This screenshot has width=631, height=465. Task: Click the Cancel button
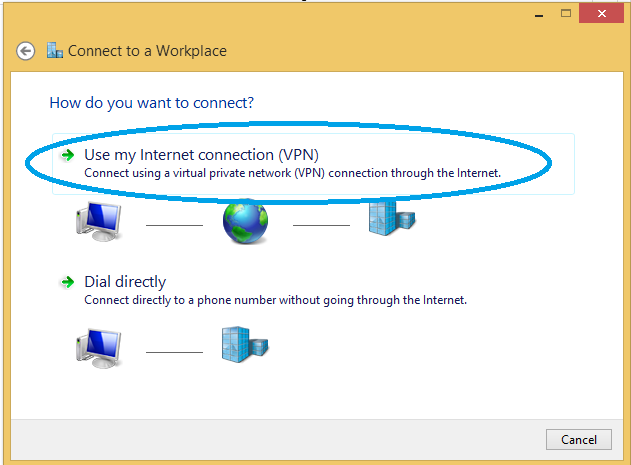click(579, 439)
